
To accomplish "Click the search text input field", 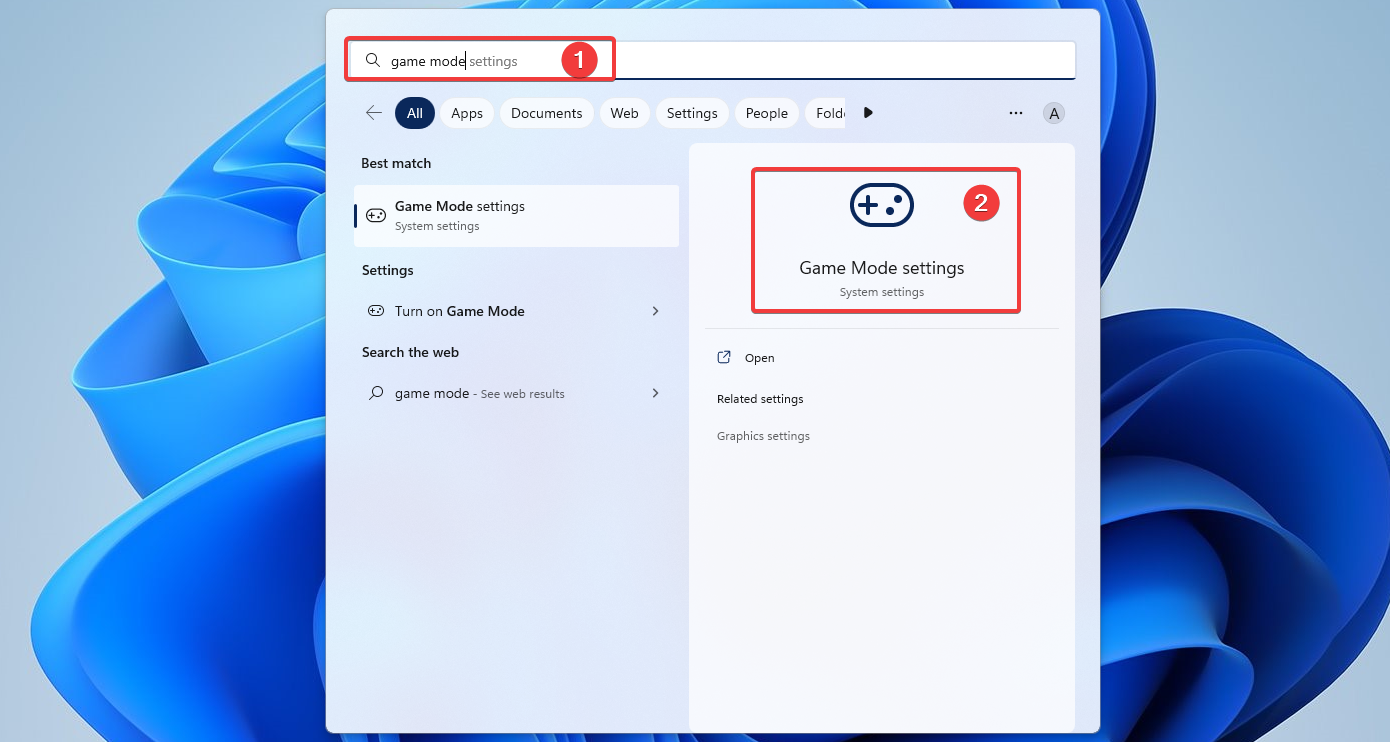I will coord(712,61).
